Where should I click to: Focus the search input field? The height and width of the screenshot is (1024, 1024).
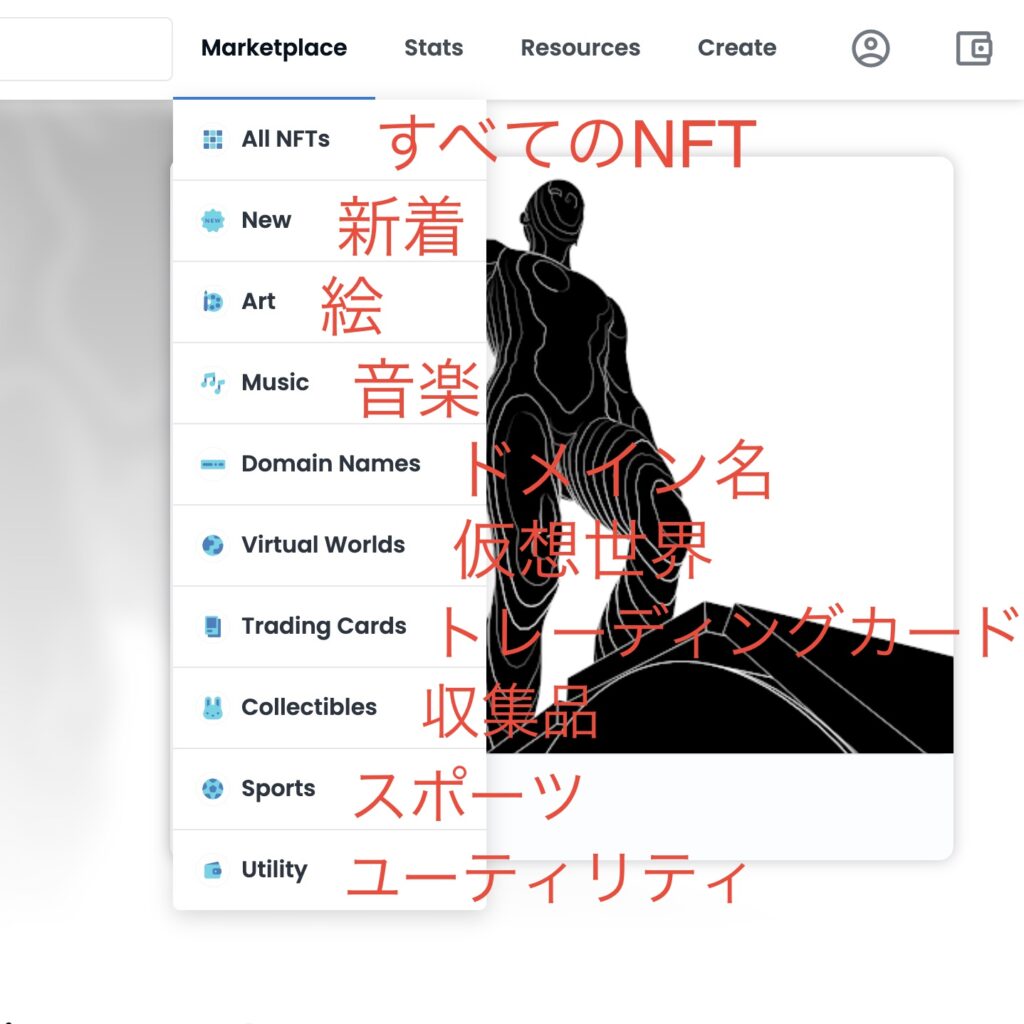tap(85, 49)
